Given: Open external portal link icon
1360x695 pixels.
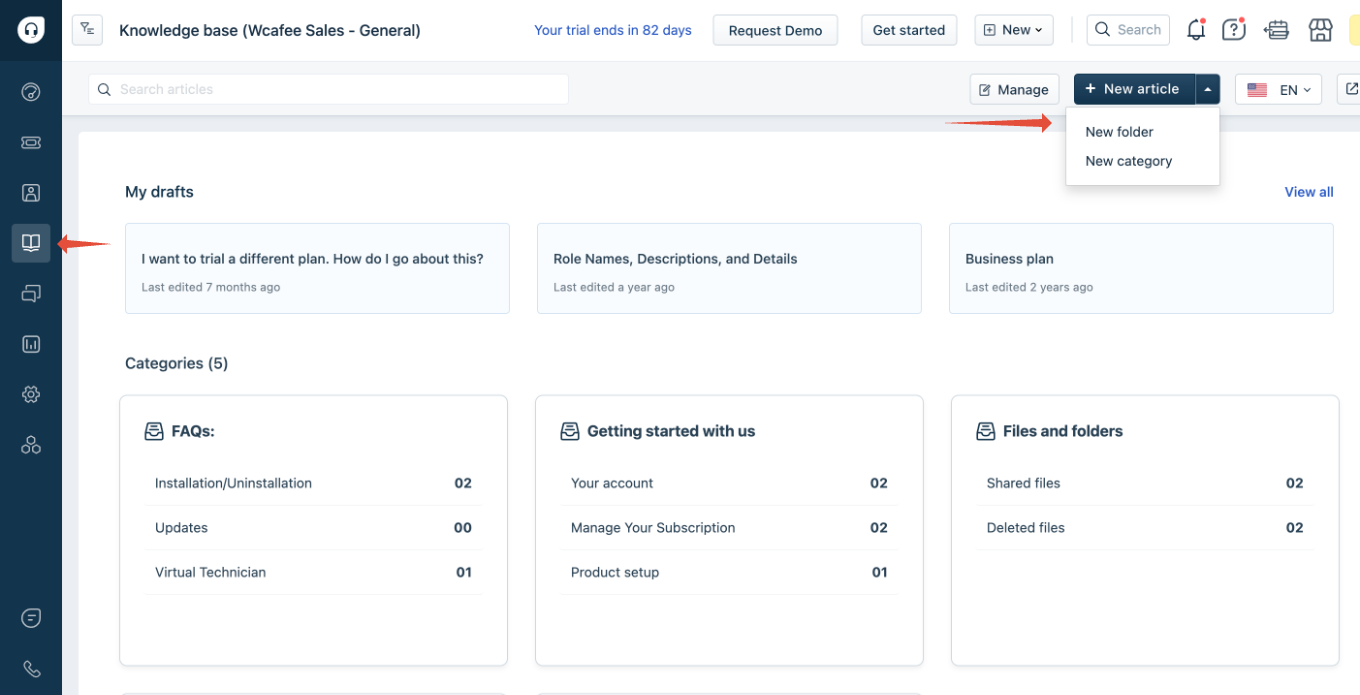Looking at the screenshot, I should click(1350, 89).
